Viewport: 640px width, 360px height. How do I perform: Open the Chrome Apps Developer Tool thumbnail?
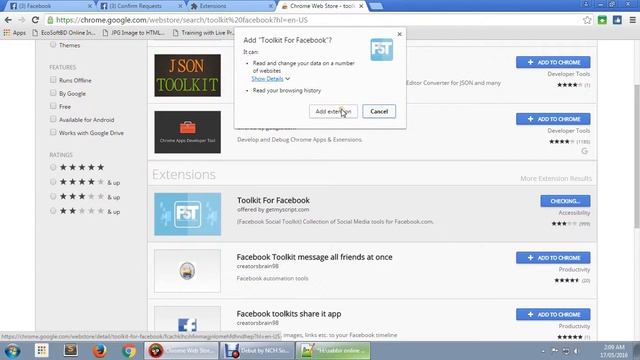click(187, 132)
